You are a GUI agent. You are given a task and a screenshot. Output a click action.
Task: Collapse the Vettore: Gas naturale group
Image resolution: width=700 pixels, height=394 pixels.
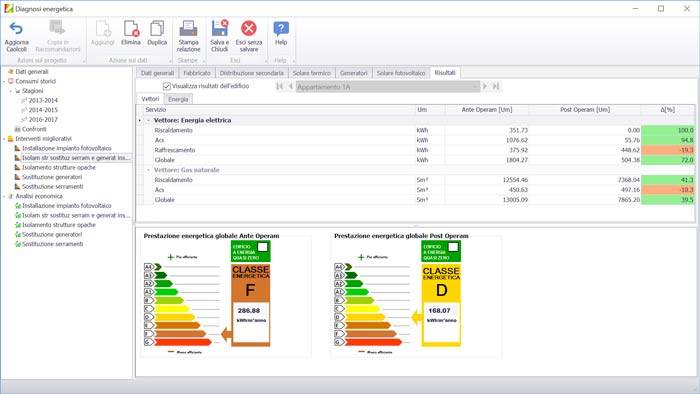pyautogui.click(x=149, y=170)
